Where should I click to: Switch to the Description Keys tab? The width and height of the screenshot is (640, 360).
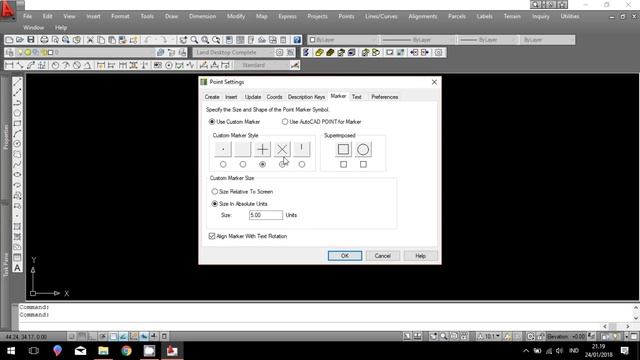[306, 97]
